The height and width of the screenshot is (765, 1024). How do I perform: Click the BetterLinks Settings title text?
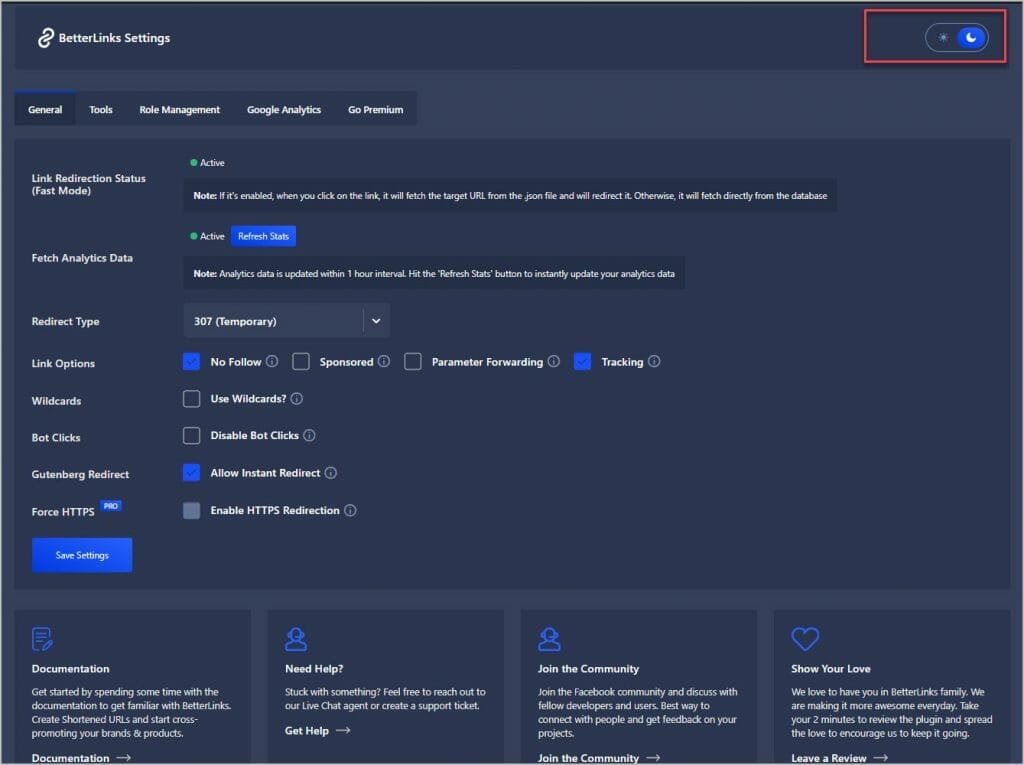tap(114, 38)
